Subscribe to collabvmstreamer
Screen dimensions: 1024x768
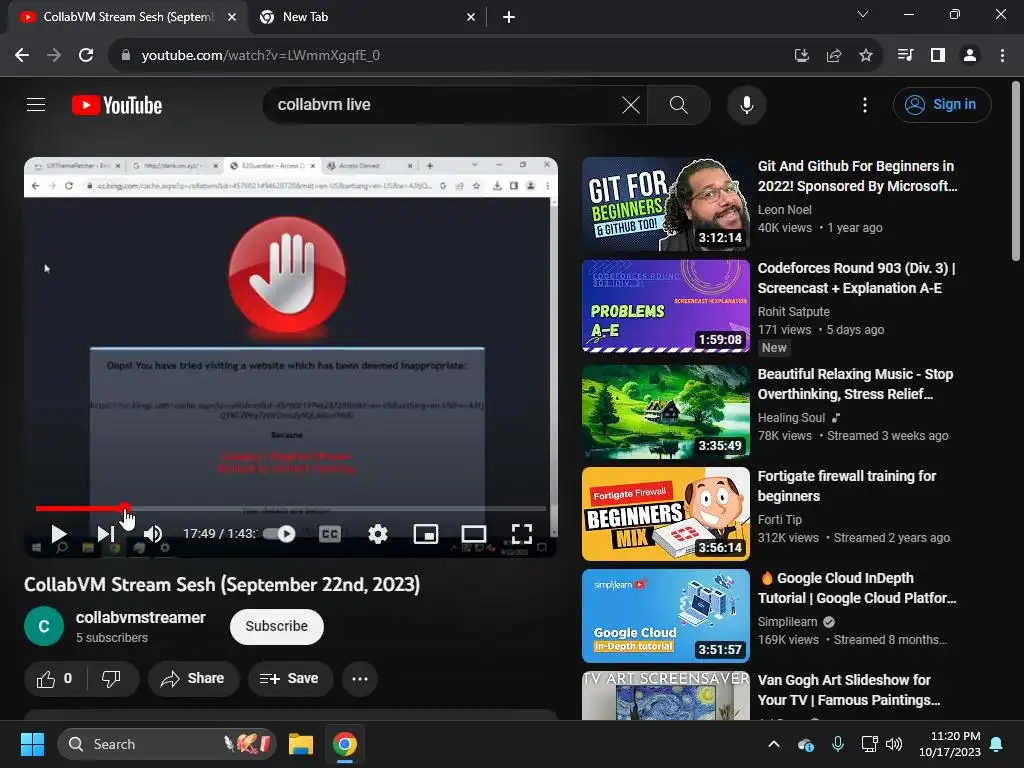[x=276, y=626]
